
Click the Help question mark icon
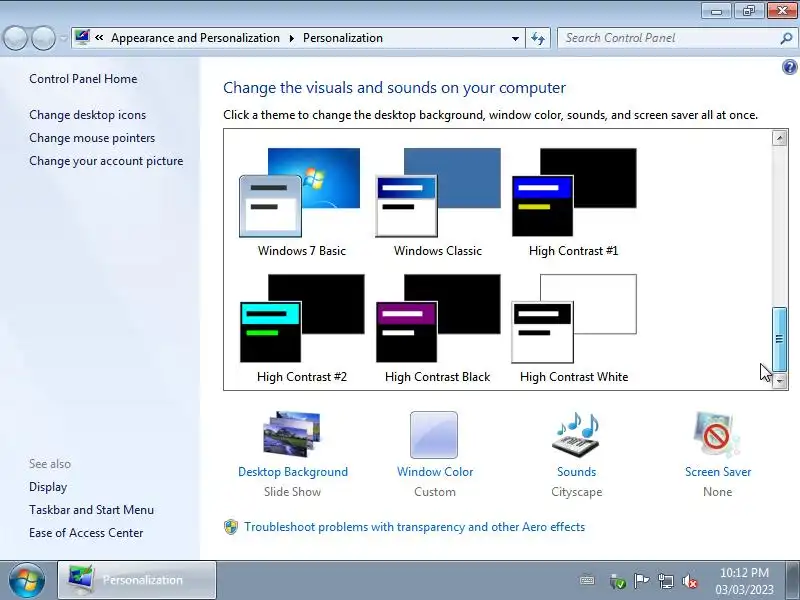click(789, 67)
